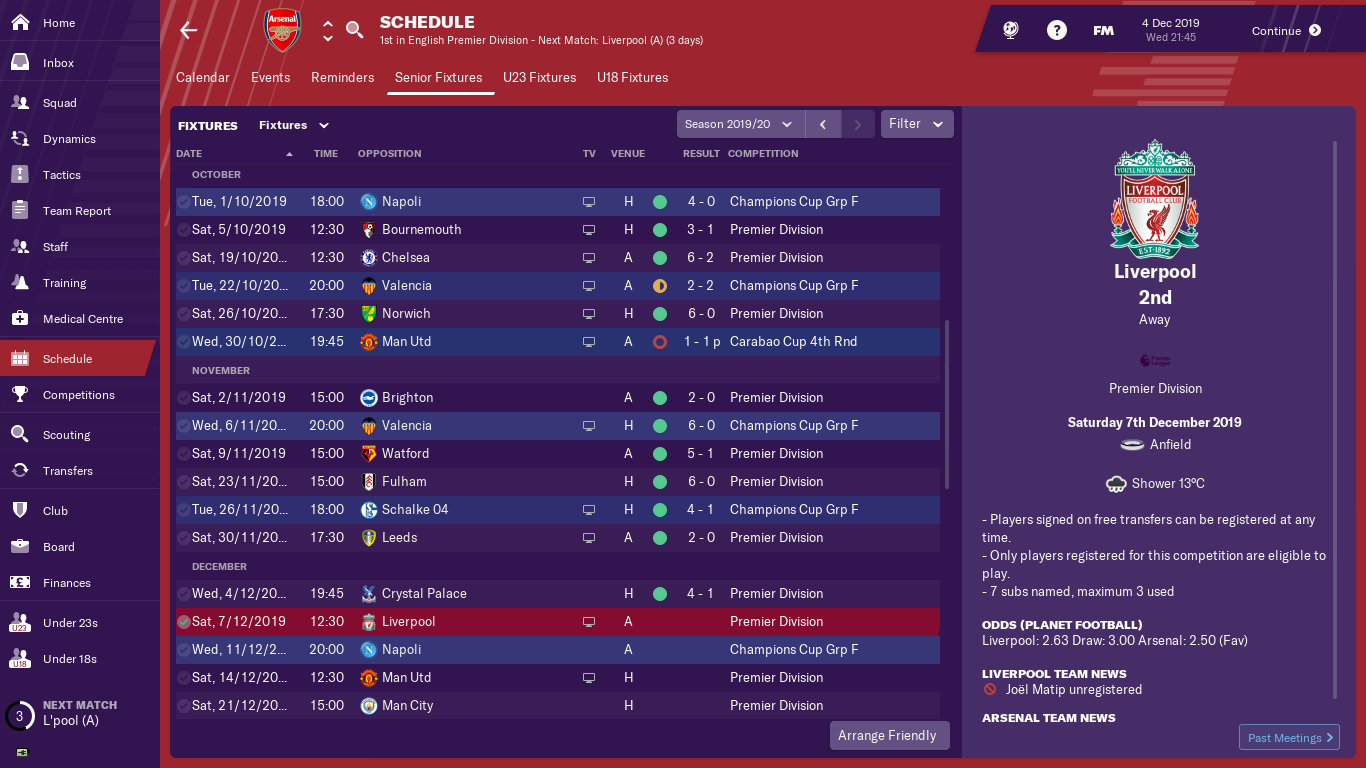The height and width of the screenshot is (768, 1366).
Task: Click the Finances sidebar icon
Action: [19, 583]
